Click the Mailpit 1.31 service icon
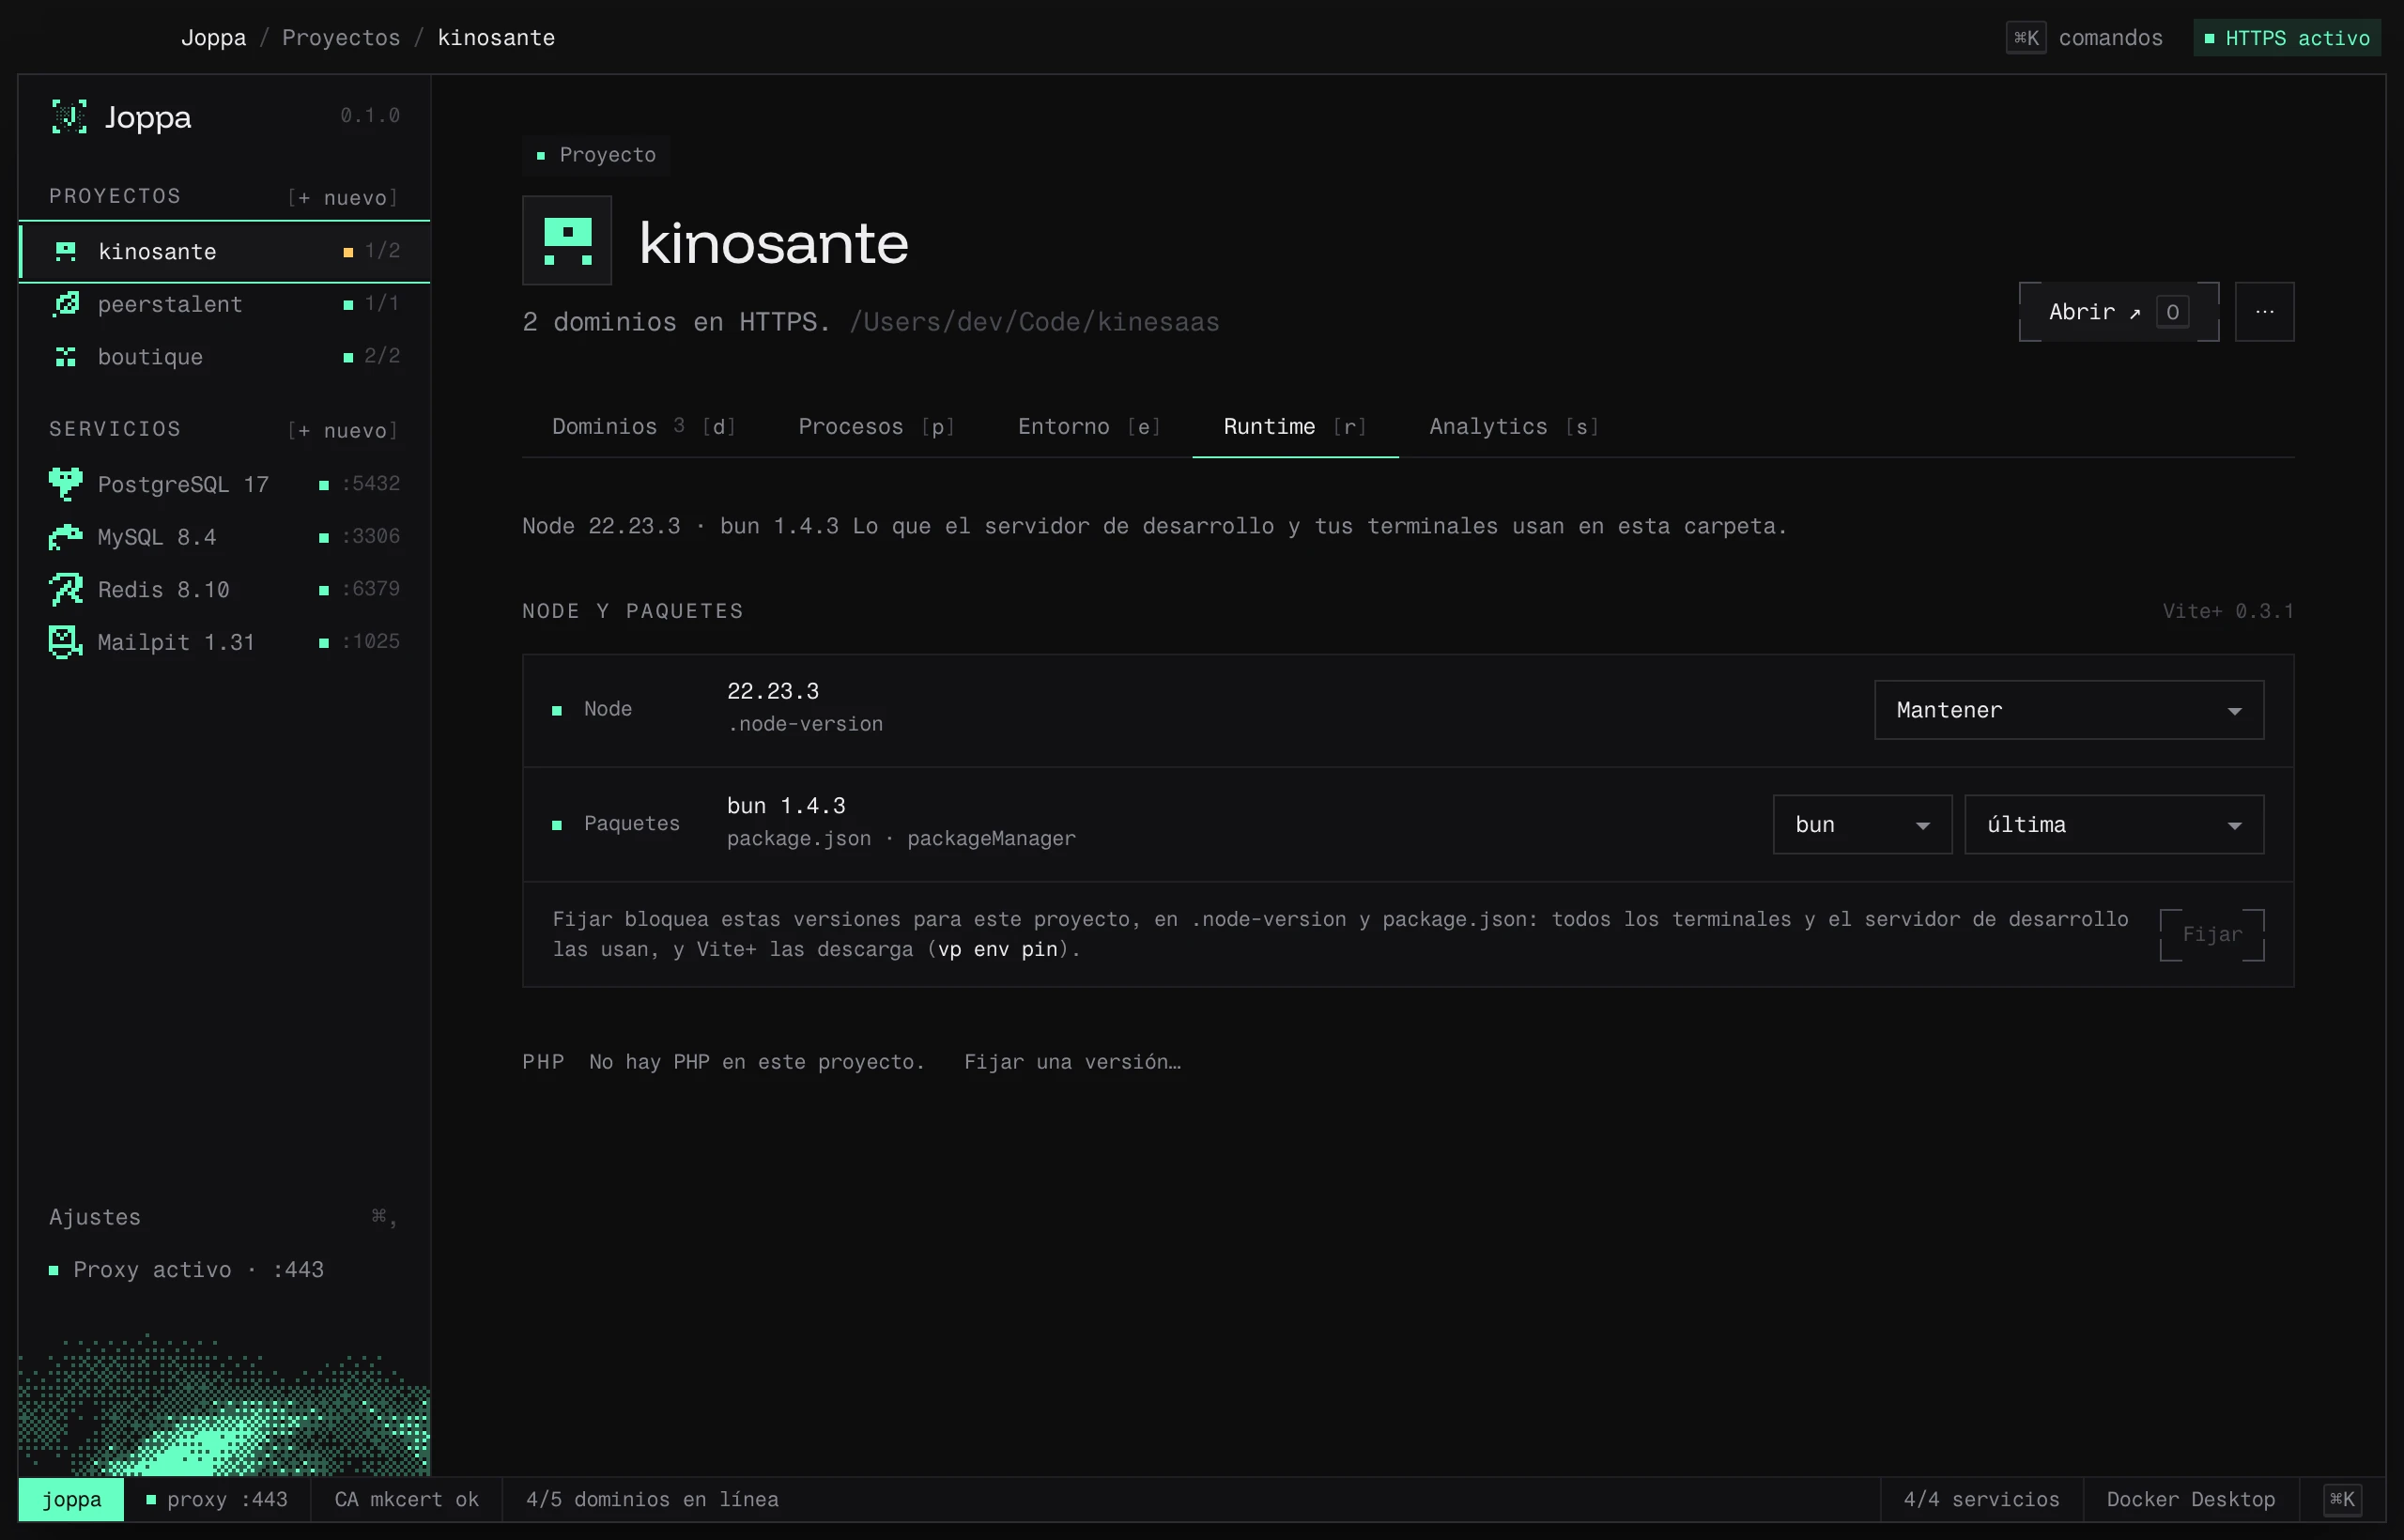Image resolution: width=2404 pixels, height=1540 pixels. pyautogui.click(x=66, y=642)
